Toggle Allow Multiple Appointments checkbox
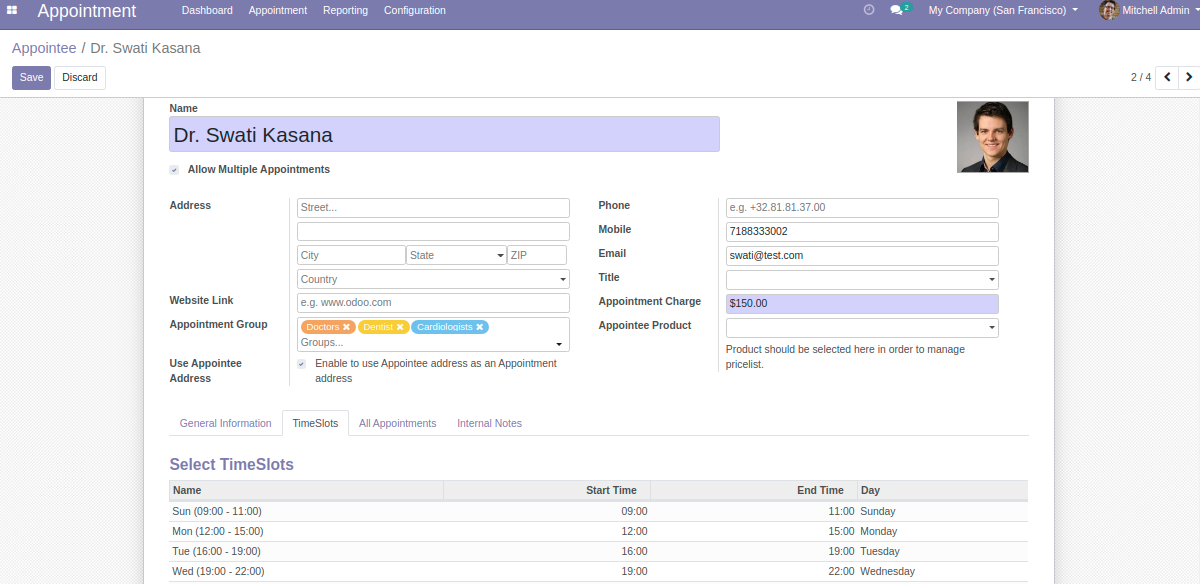 point(175,170)
